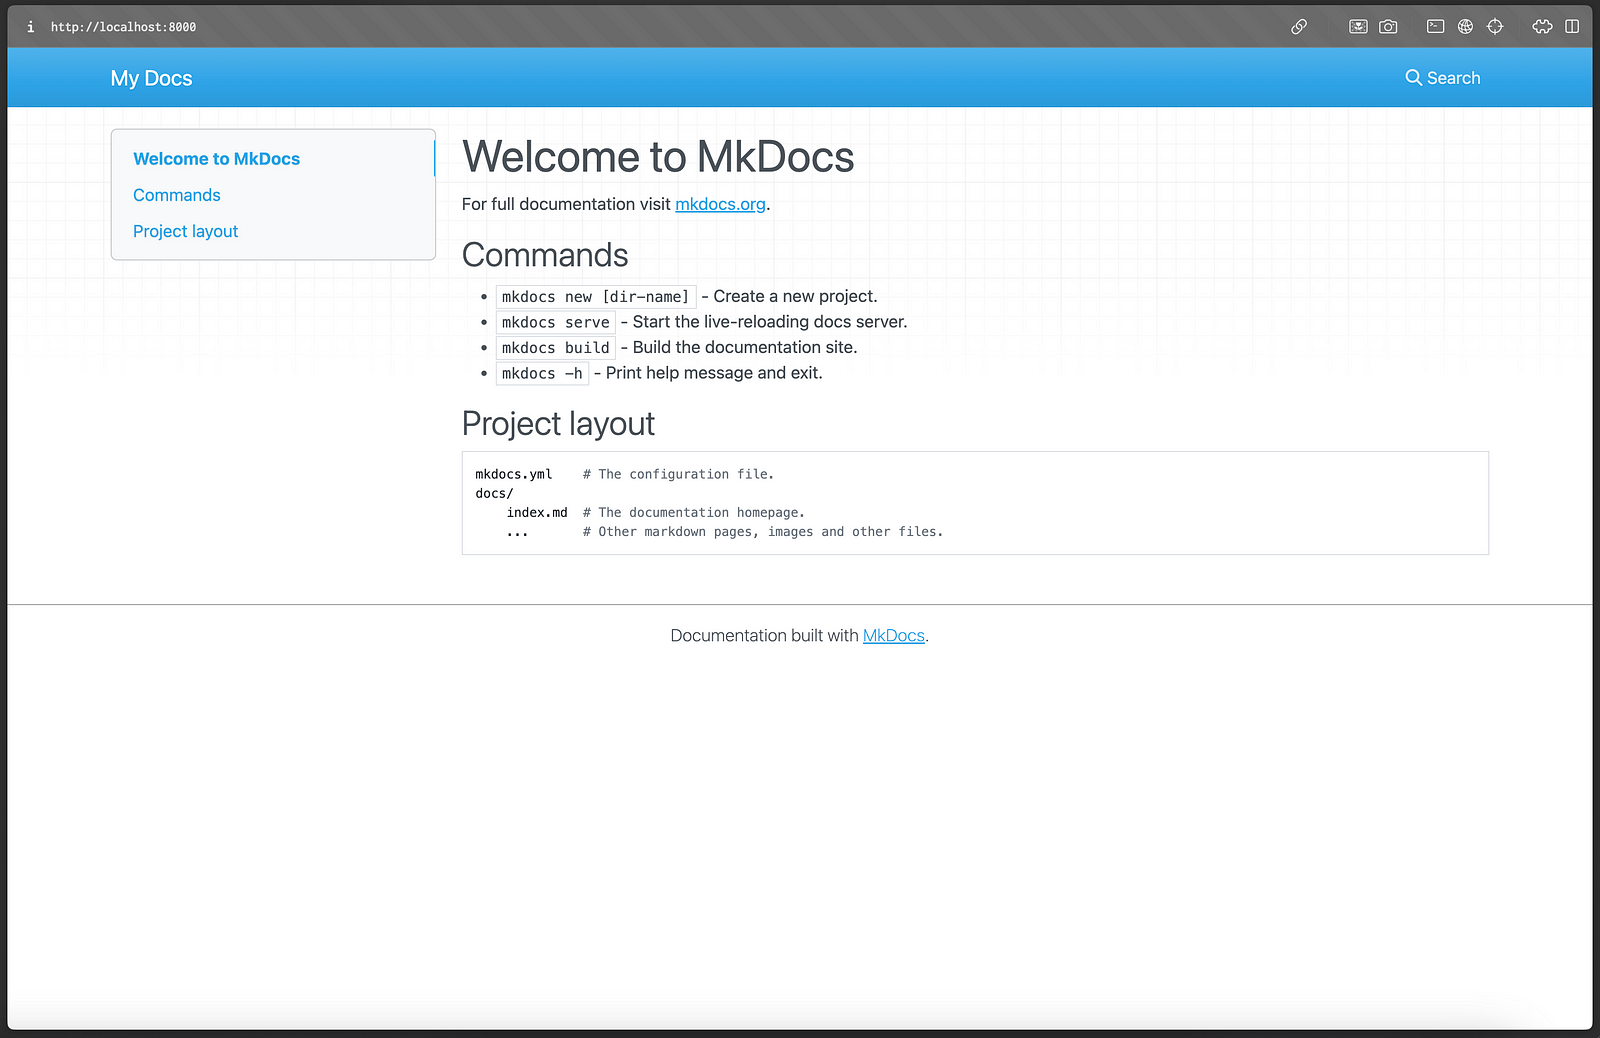1600x1038 pixels.
Task: Click 'Print help message and exit.' text
Action: pos(714,373)
